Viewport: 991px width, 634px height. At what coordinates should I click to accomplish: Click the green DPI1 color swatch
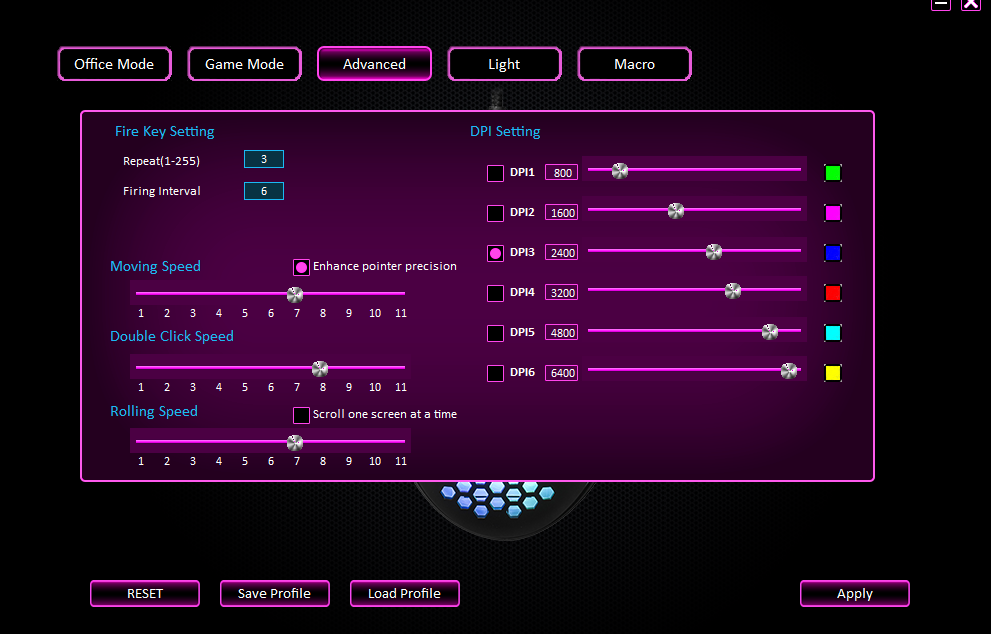(x=832, y=173)
